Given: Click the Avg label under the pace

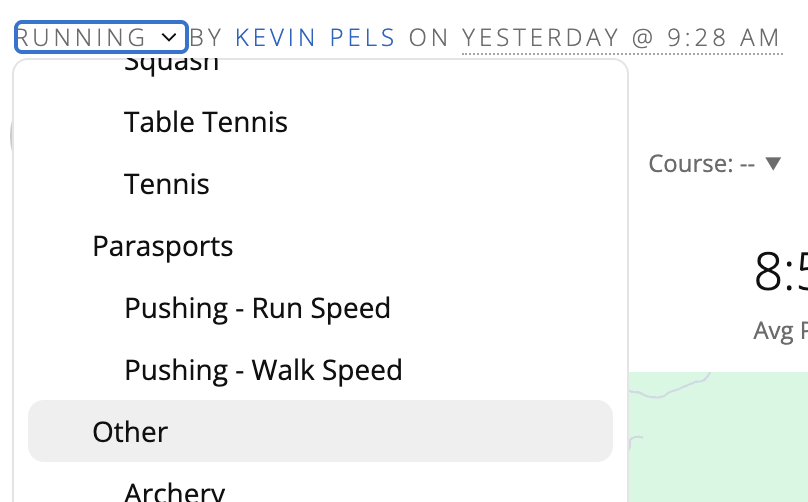Looking at the screenshot, I should pyautogui.click(x=780, y=331).
